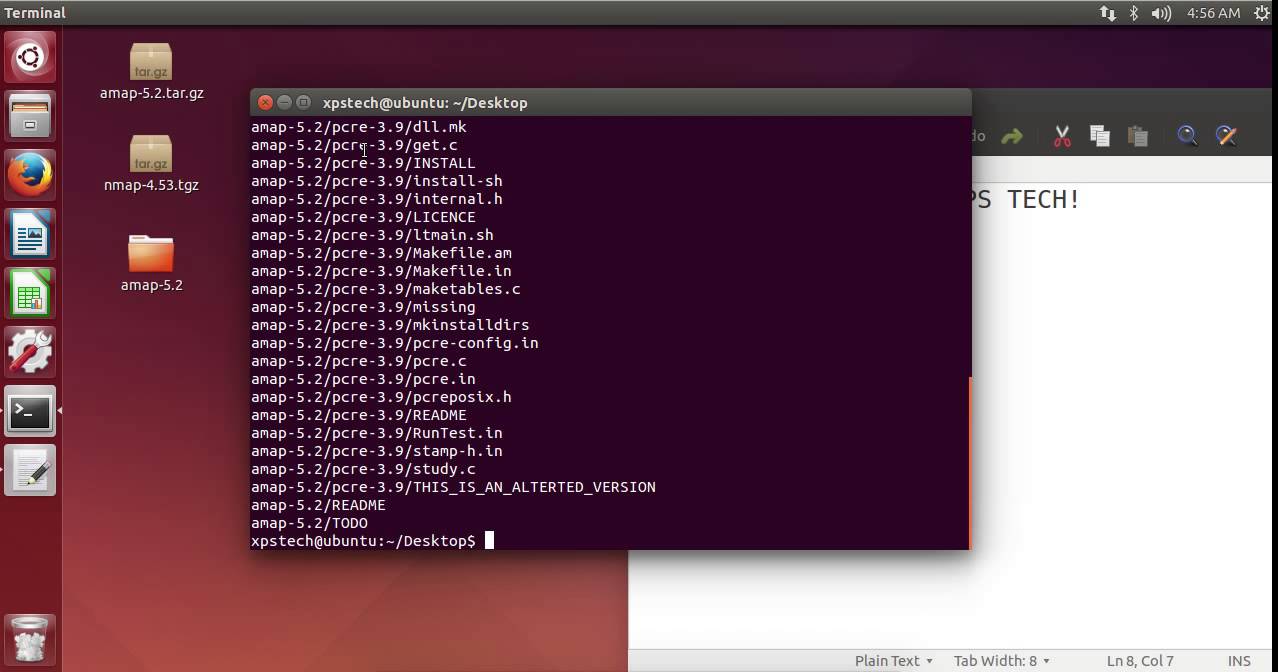The image size is (1278, 672).
Task: Open the Plain Text language dropdown in gedit
Action: 893,661
